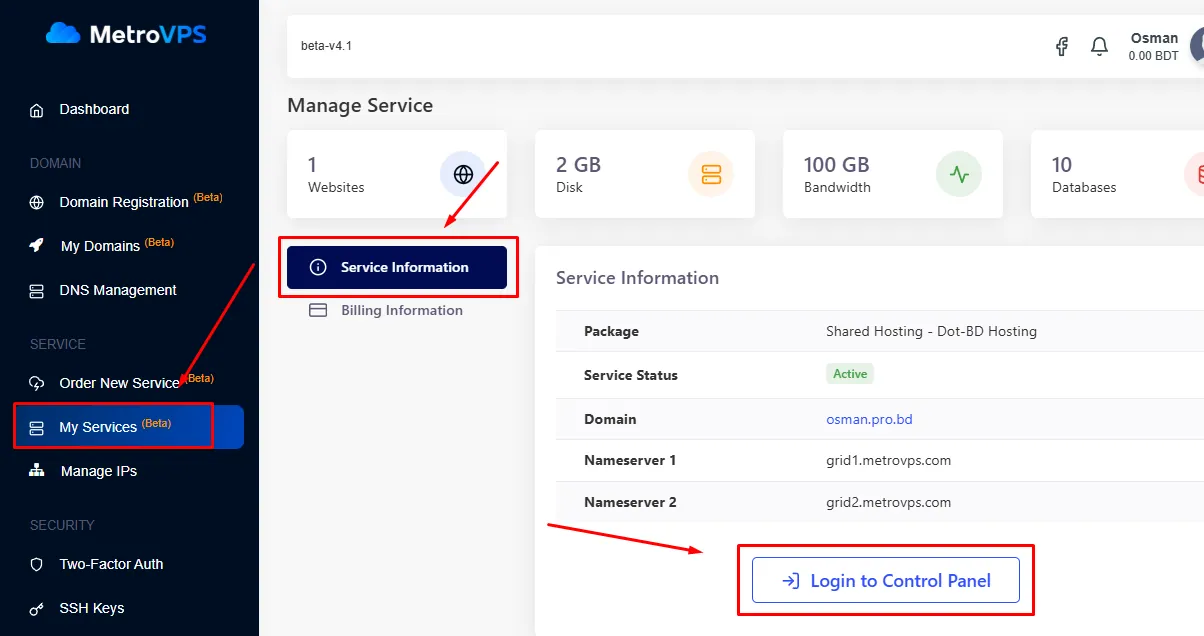Go to Two-Factor Auth settings
Viewport: 1204px width, 636px height.
111,564
